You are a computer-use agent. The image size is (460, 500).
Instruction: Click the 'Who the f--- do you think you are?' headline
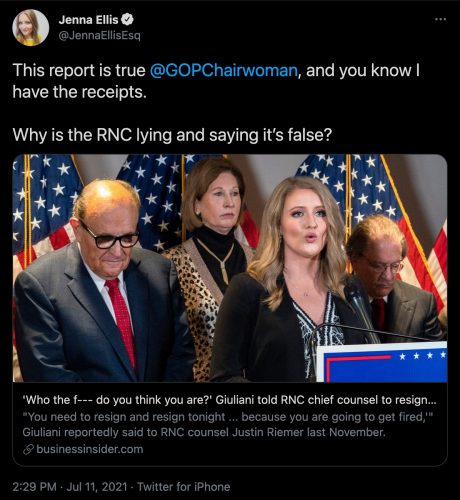[x=229, y=400]
